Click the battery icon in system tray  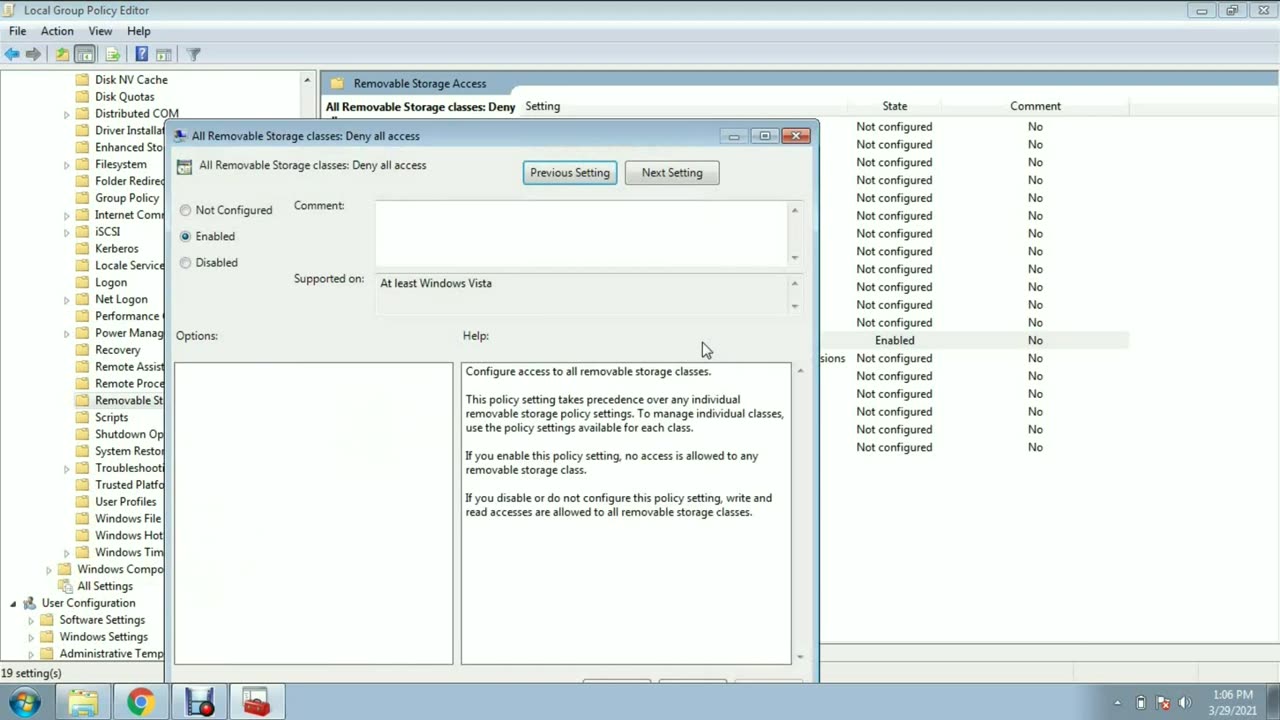[x=1142, y=703]
